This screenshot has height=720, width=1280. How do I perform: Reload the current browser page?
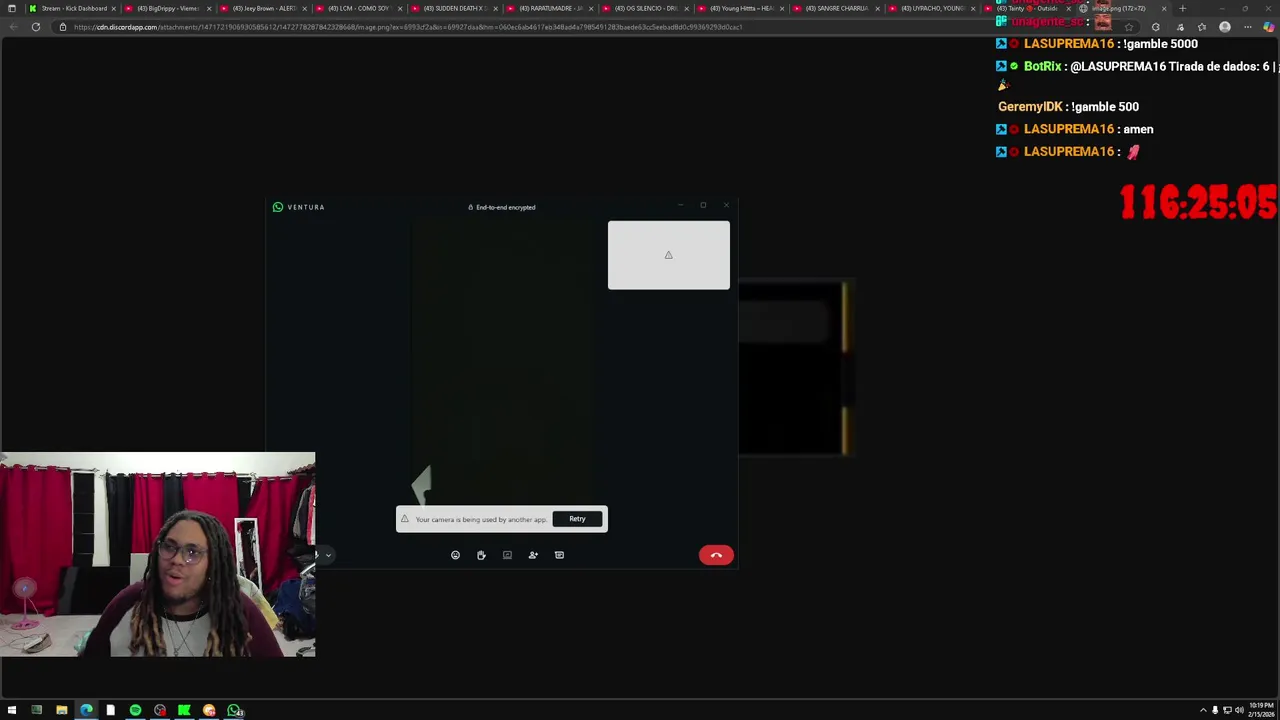tap(36, 27)
